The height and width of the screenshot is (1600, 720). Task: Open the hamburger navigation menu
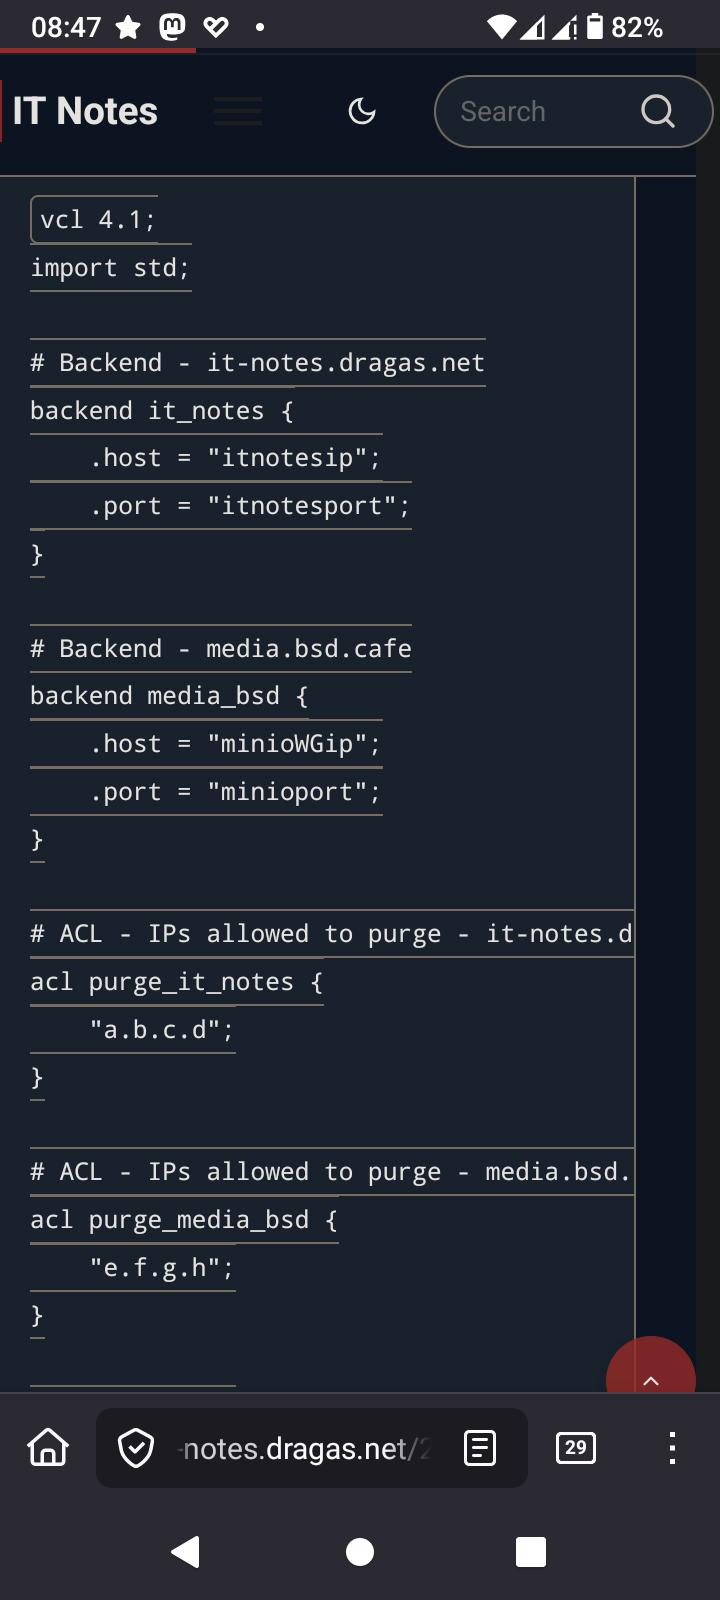pyautogui.click(x=238, y=111)
